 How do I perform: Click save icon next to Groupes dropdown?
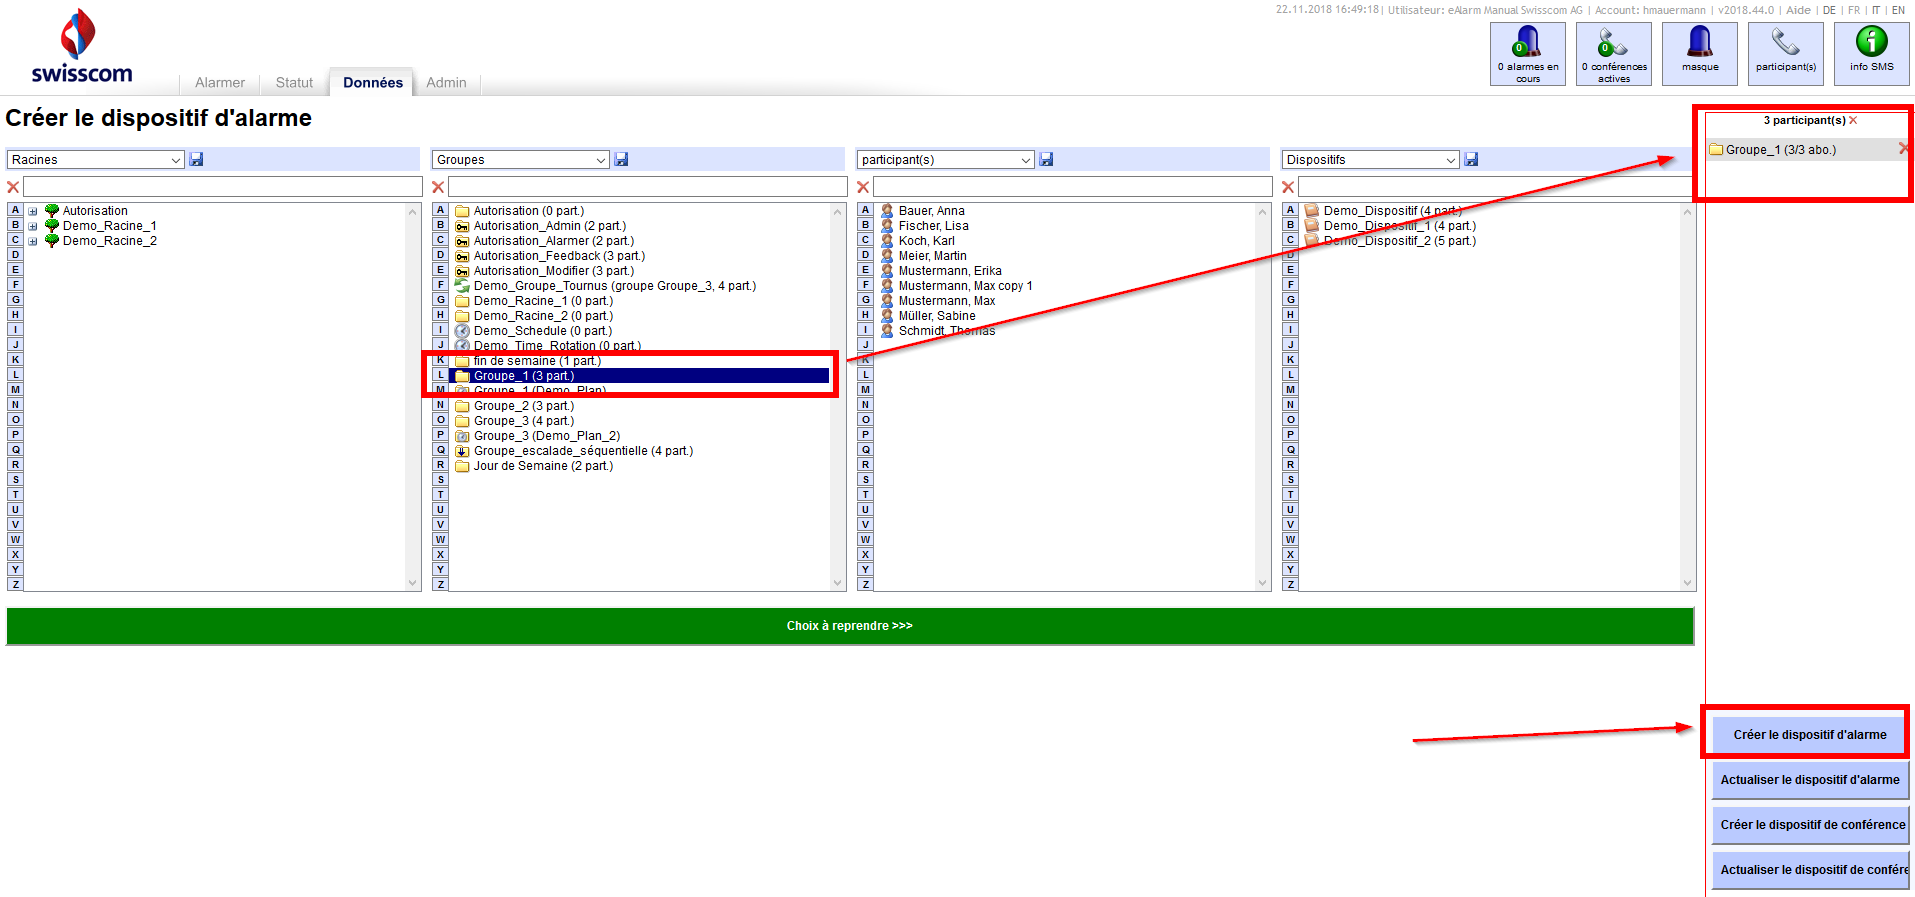coord(621,160)
